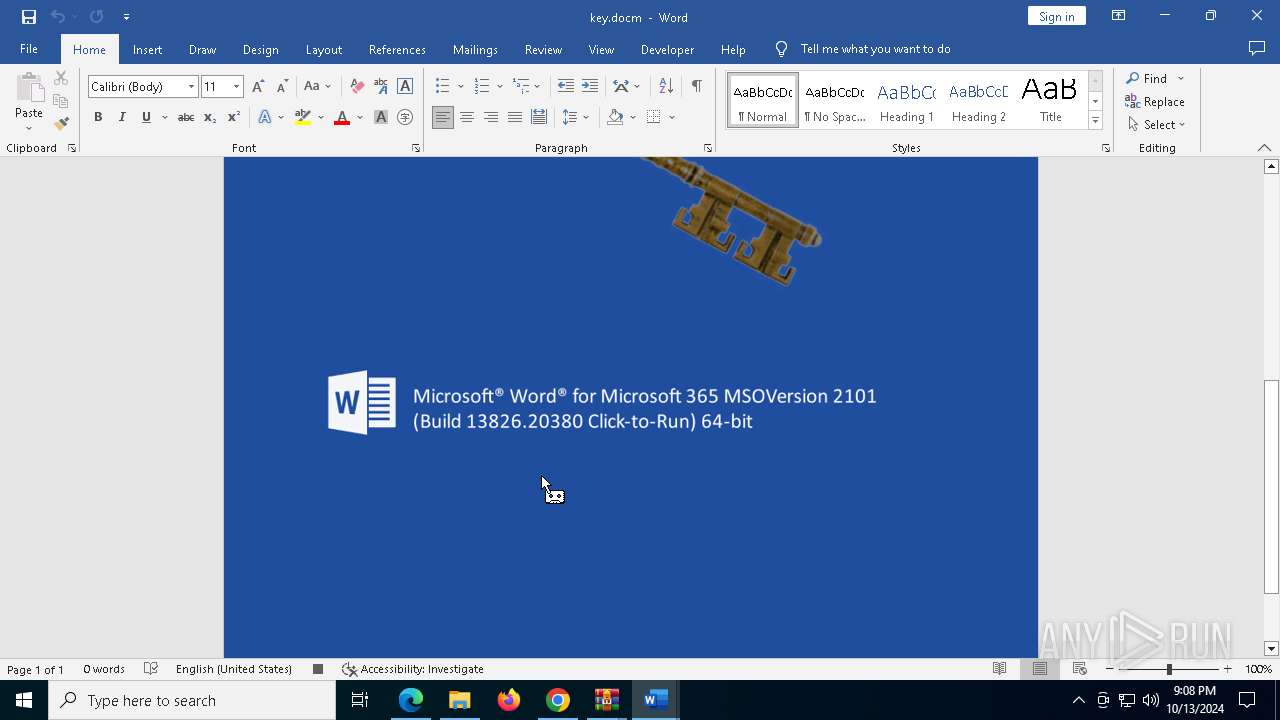Apply the red font color swatch
1280x720 pixels.
click(x=342, y=117)
